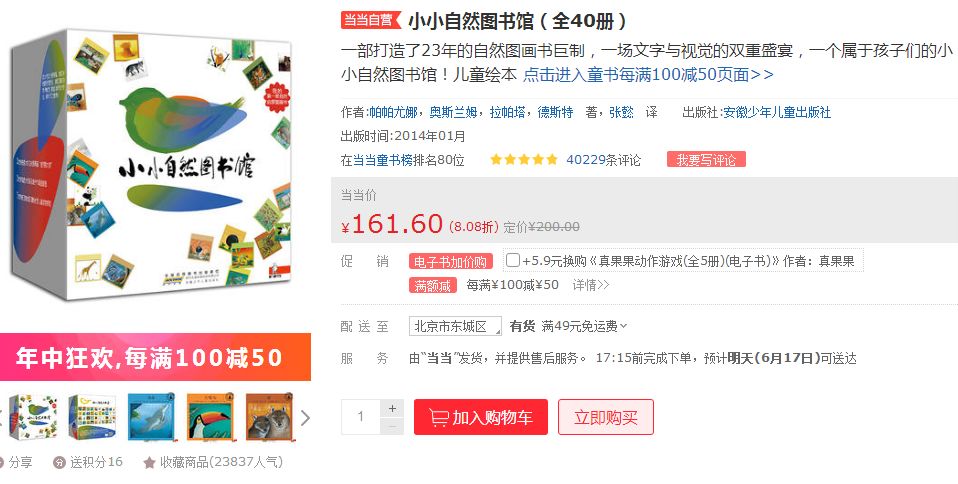Open the 北京市东城区 delivery location dropdown
Viewport: 958px width, 484px height.
(455, 326)
